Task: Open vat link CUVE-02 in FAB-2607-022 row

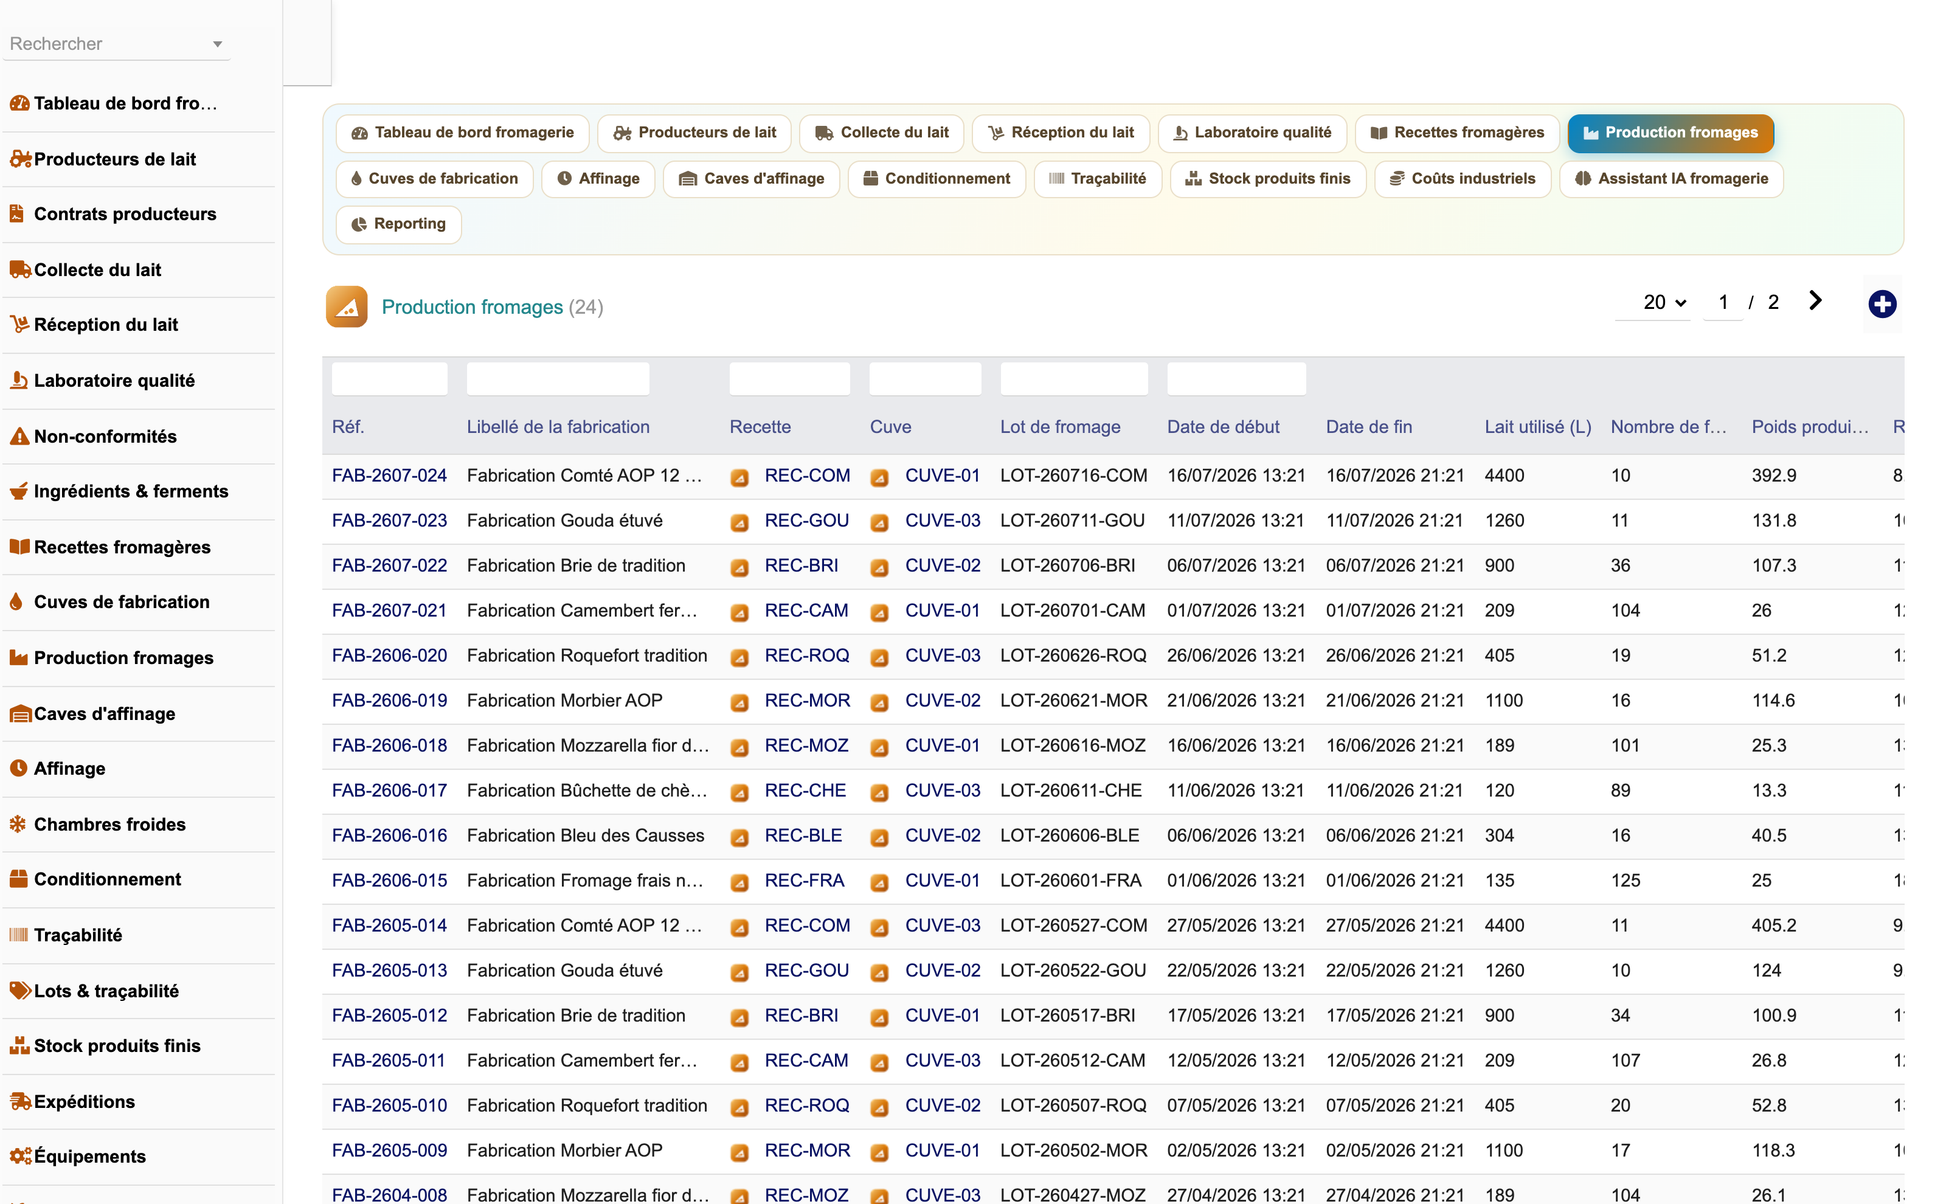Action: [x=943, y=566]
